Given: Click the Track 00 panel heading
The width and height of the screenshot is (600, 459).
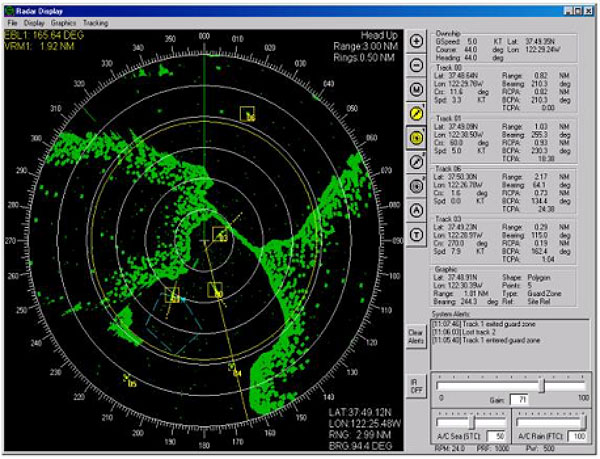Looking at the screenshot, I should pos(448,68).
